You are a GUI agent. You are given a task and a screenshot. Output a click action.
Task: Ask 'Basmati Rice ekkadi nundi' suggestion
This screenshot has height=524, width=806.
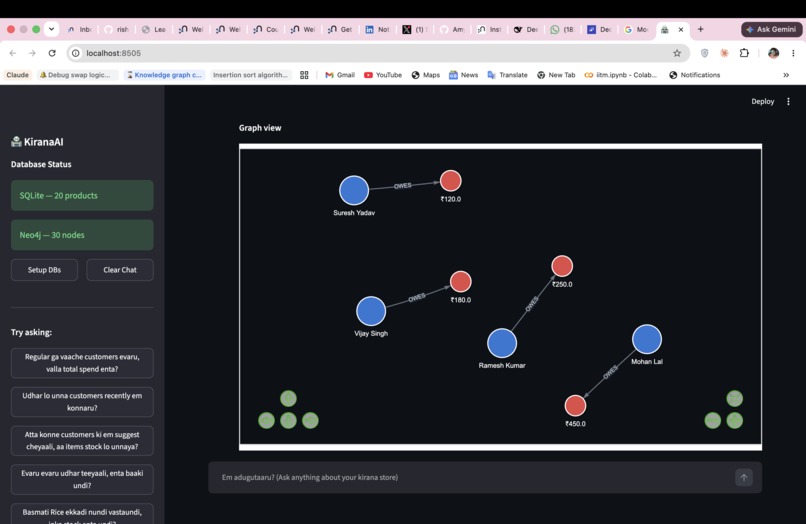(82, 514)
